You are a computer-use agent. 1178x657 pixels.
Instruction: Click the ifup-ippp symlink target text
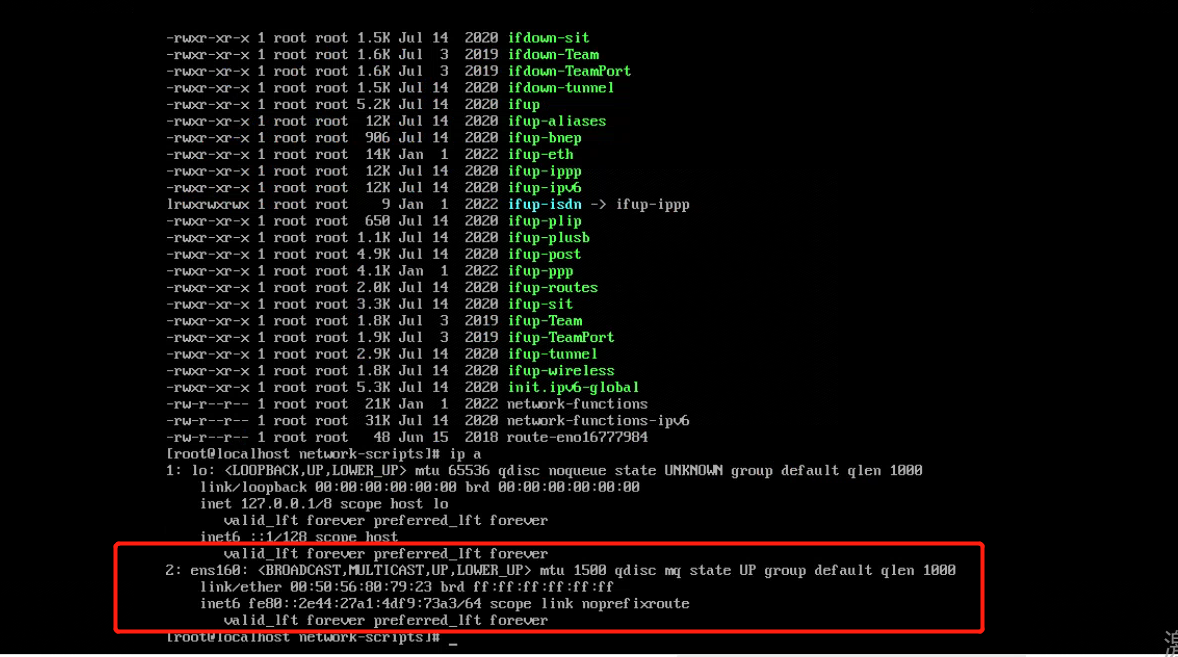(x=652, y=204)
